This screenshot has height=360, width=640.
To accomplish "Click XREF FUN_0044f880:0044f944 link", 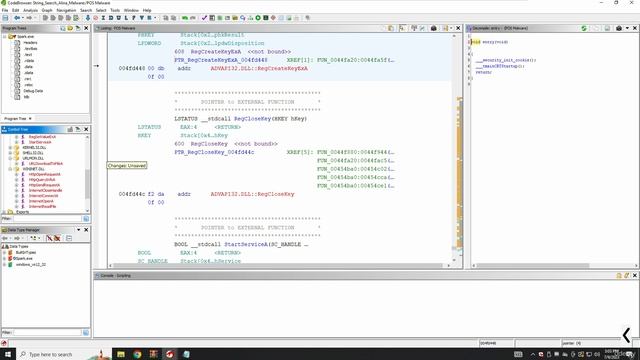I will (356, 152).
